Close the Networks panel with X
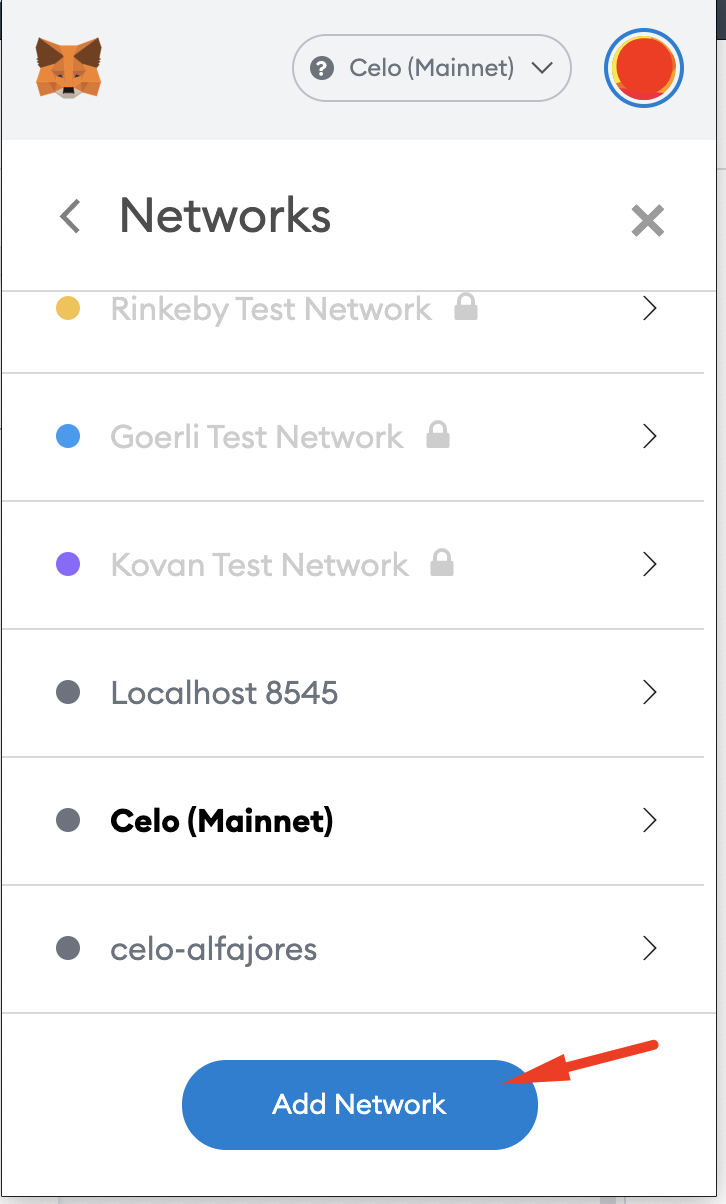Image resolution: width=726 pixels, height=1204 pixels. coord(648,220)
